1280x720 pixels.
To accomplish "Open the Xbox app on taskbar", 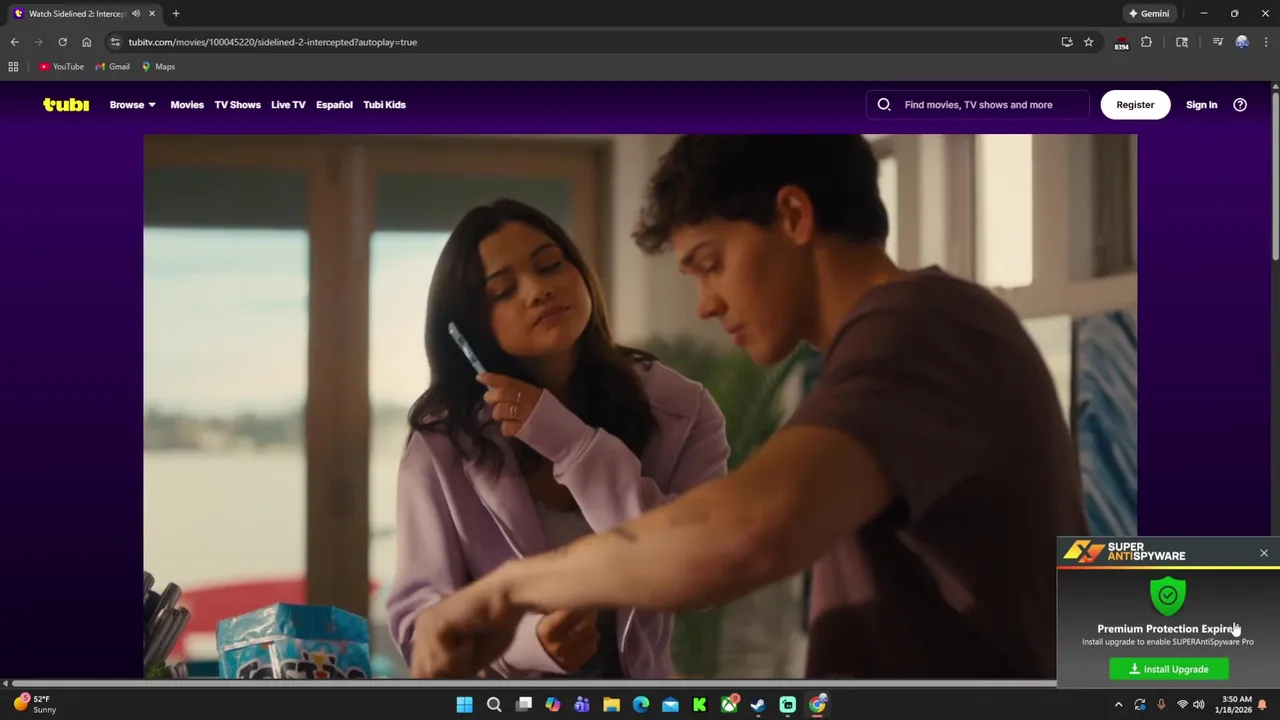I will pos(729,705).
